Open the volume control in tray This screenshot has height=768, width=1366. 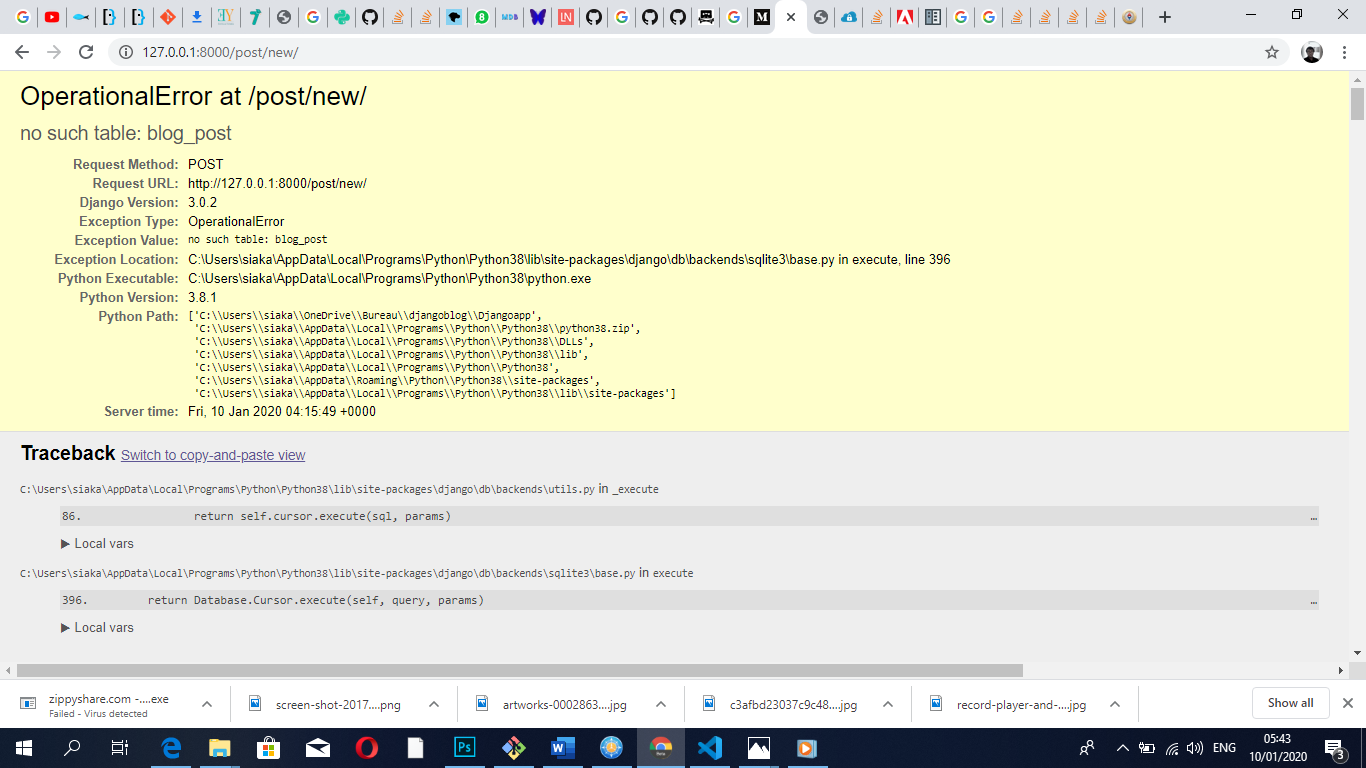point(1195,747)
